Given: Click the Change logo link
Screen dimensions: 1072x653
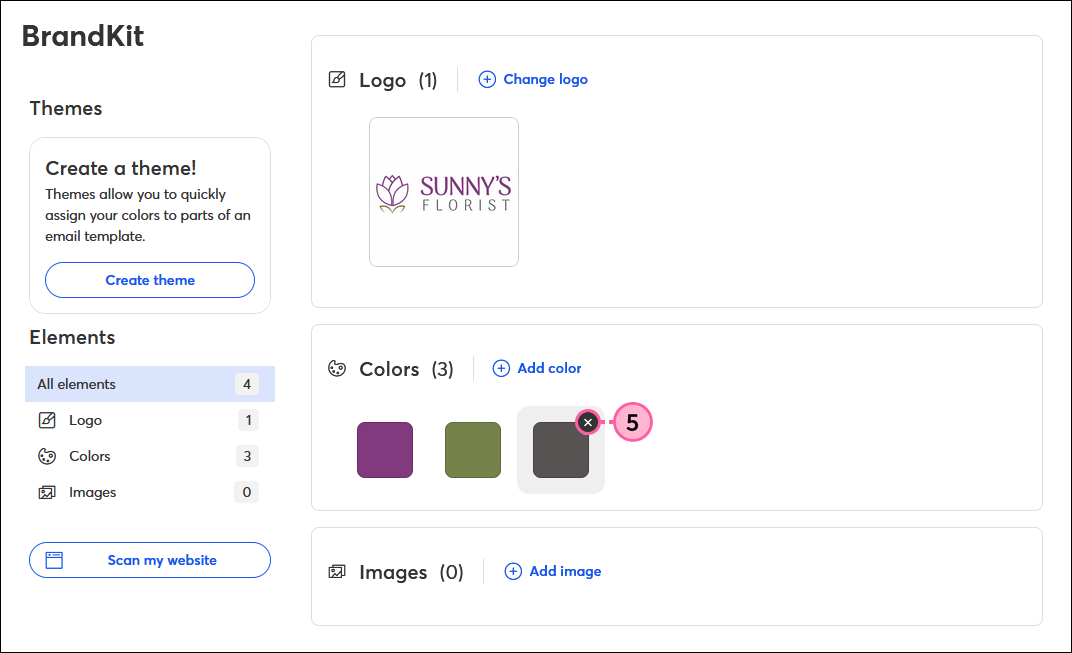Looking at the screenshot, I should 545,79.
